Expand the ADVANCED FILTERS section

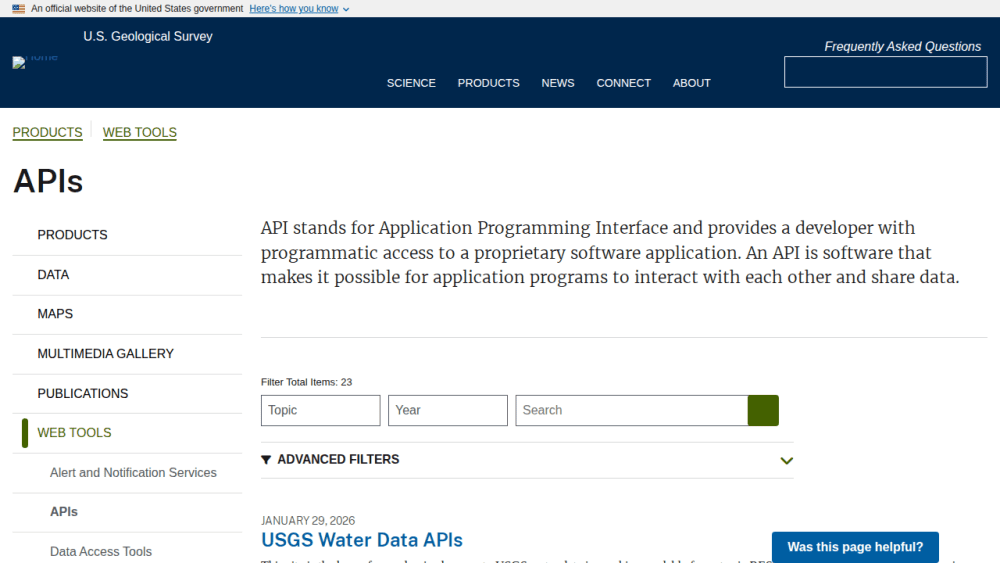[527, 460]
